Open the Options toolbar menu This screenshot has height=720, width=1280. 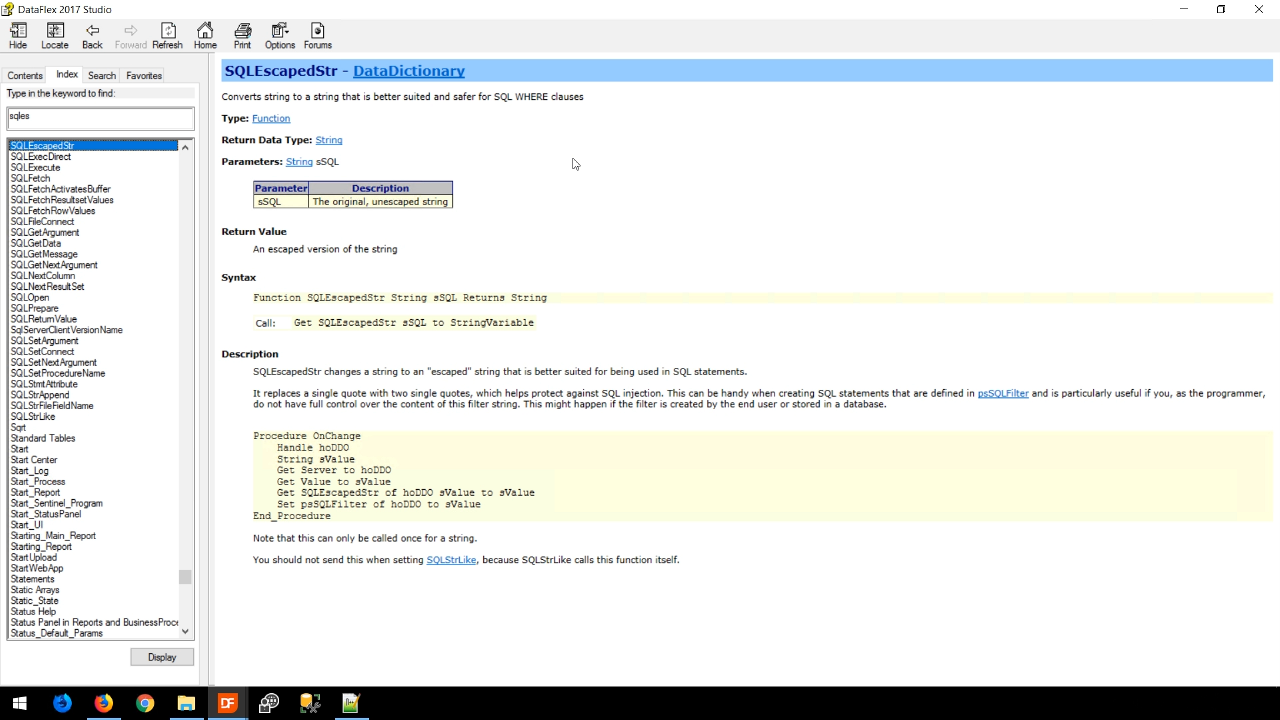point(280,36)
